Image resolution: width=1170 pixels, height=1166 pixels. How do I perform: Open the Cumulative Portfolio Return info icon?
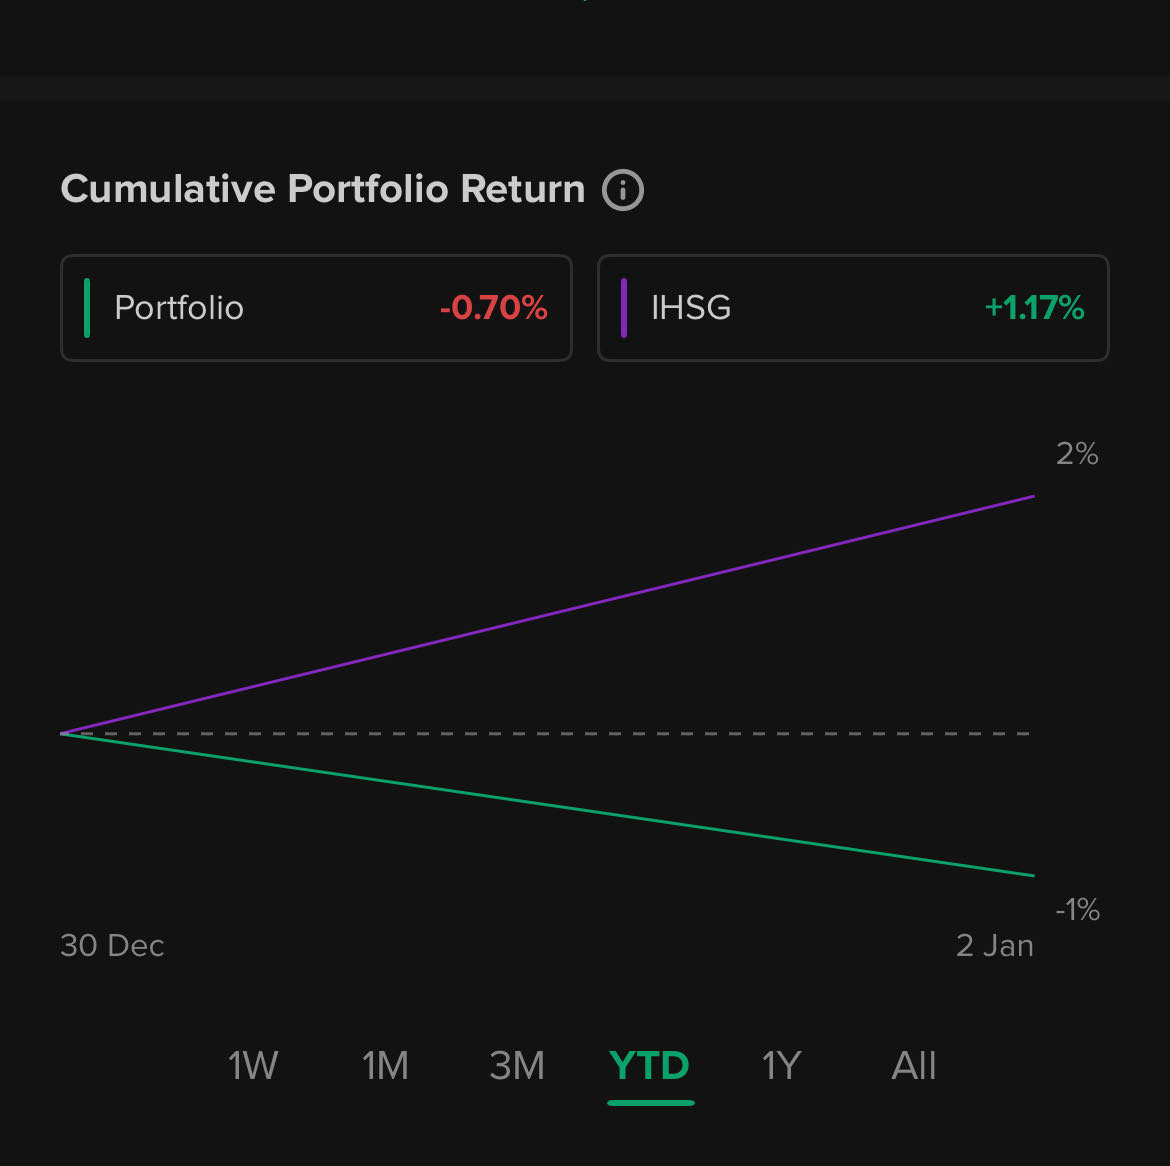pyautogui.click(x=623, y=190)
